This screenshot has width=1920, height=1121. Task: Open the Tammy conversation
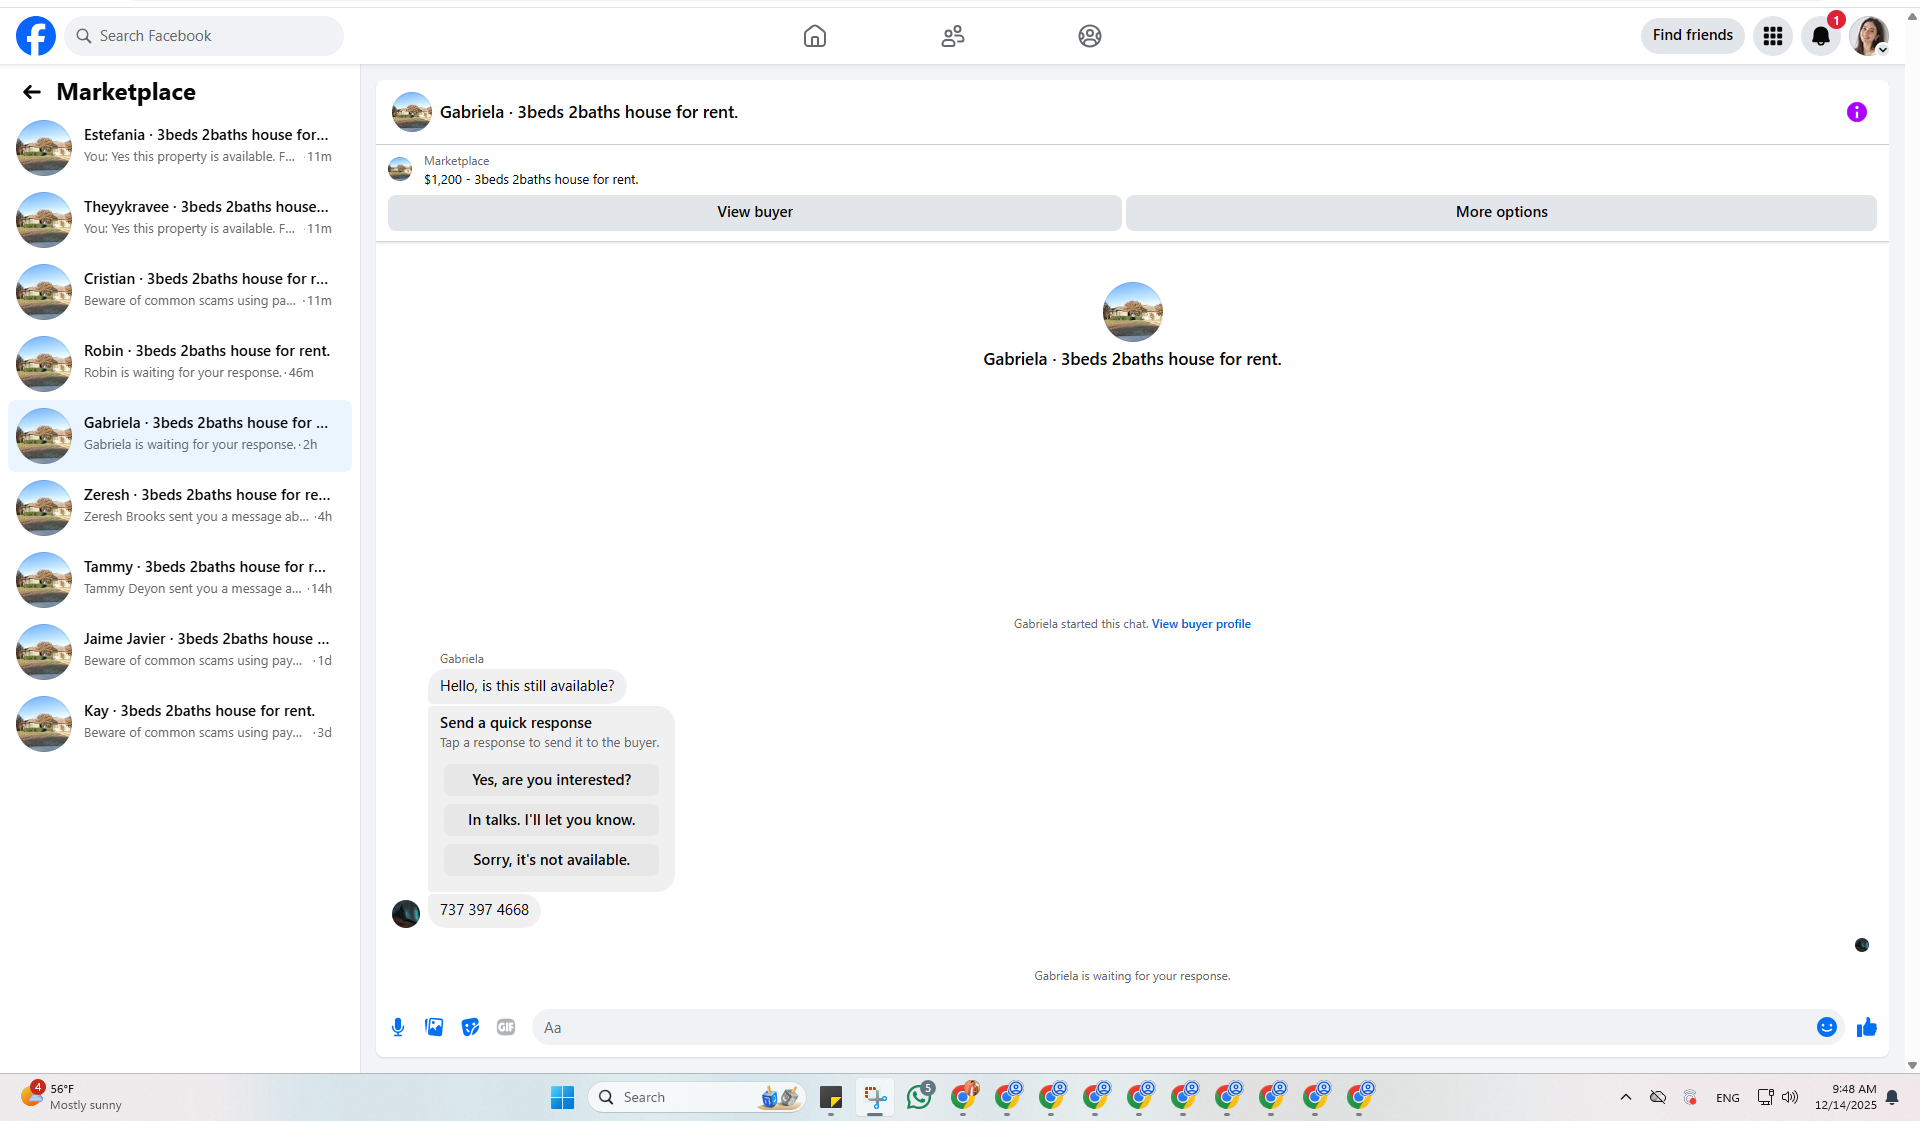point(180,579)
